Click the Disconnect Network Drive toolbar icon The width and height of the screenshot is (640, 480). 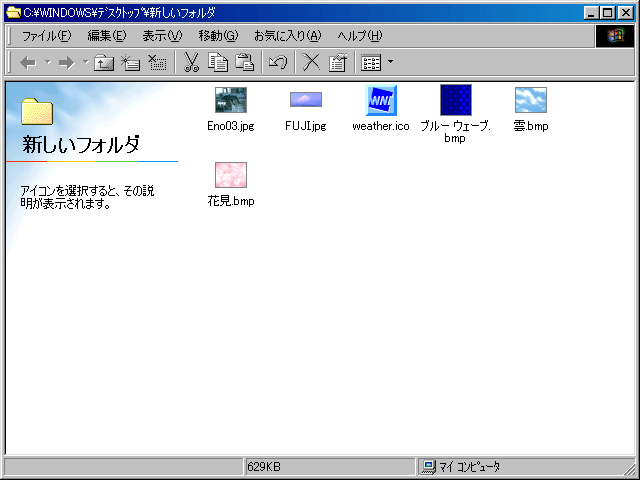157,63
